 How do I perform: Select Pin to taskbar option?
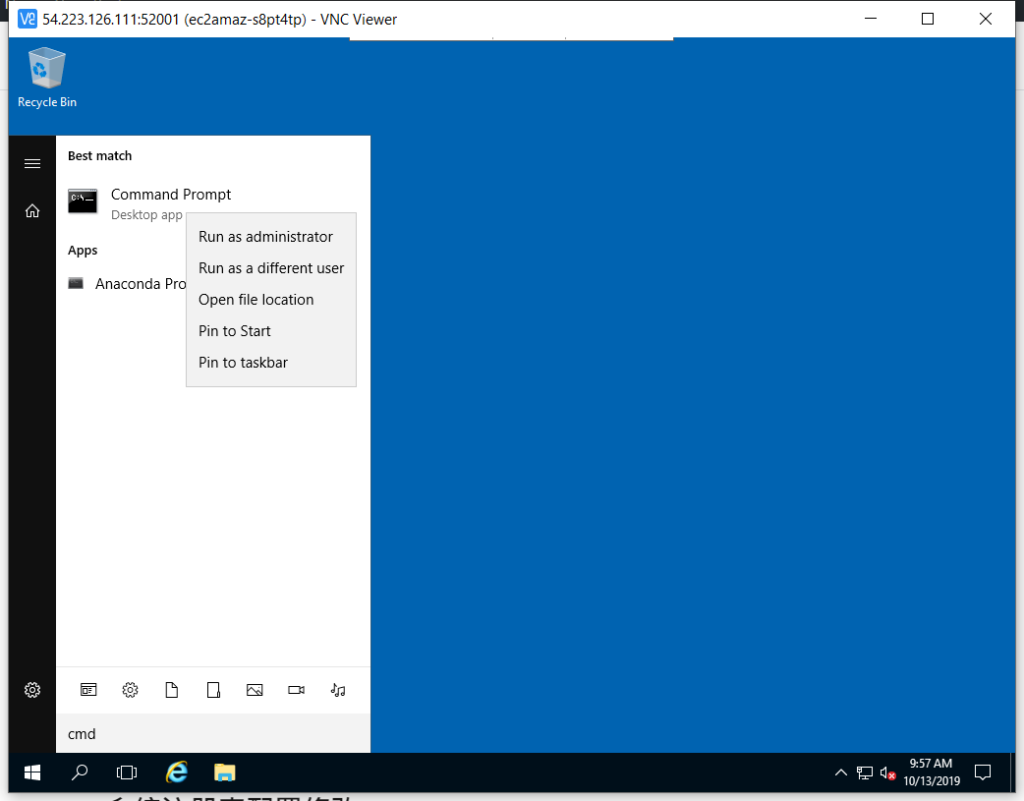click(243, 363)
